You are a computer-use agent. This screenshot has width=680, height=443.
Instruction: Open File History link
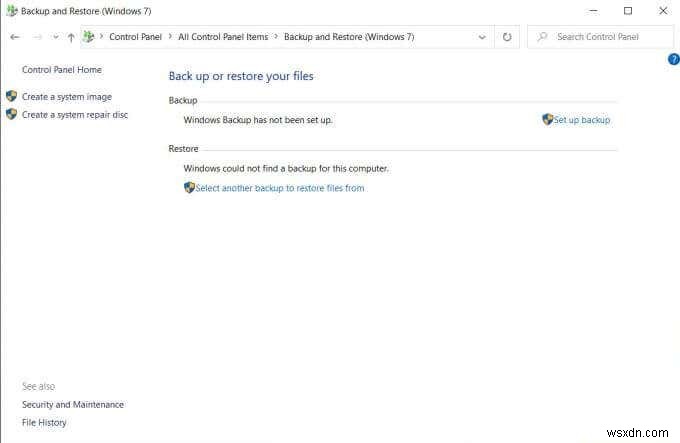point(44,423)
